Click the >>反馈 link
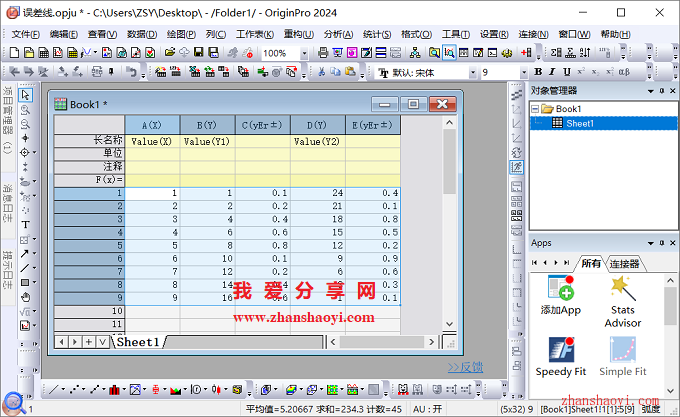Viewport: 680px width, 417px height. click(x=465, y=367)
